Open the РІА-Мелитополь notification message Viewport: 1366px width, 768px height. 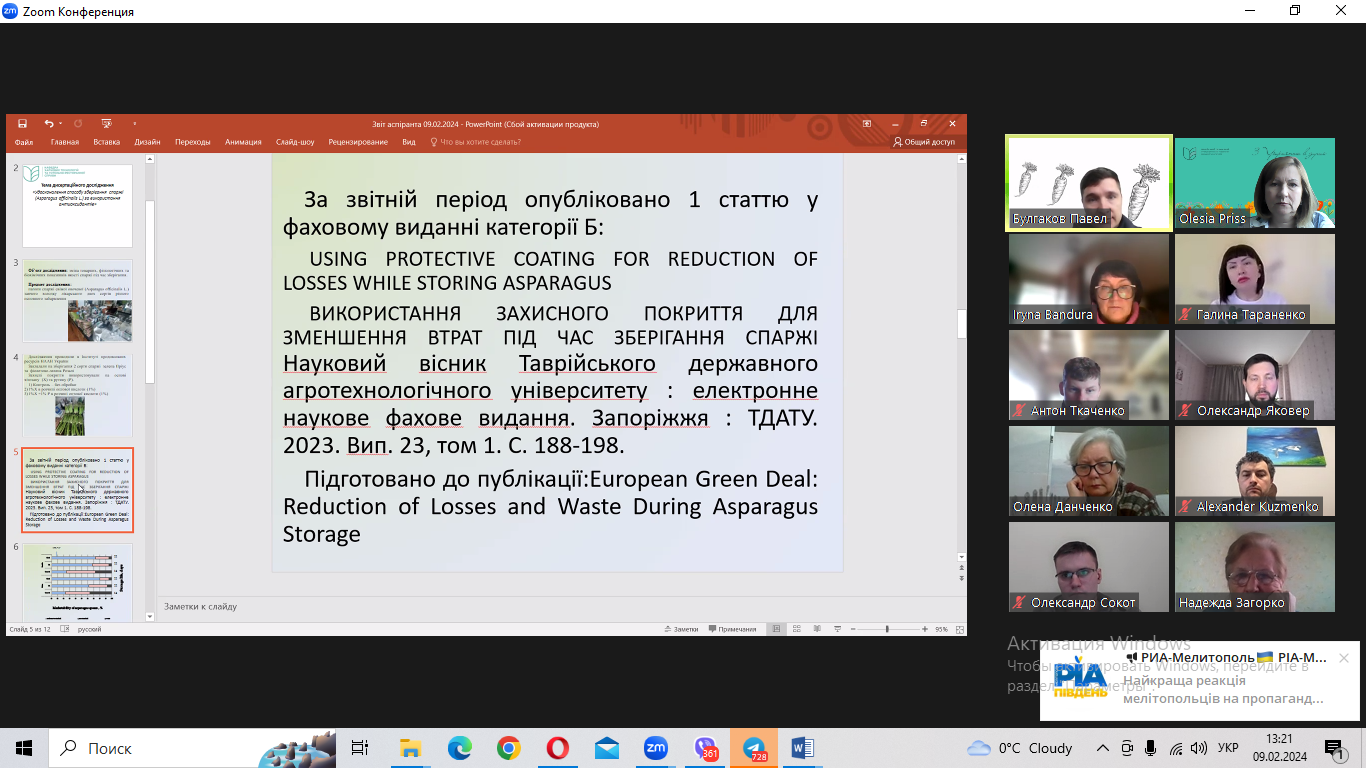(1200, 681)
